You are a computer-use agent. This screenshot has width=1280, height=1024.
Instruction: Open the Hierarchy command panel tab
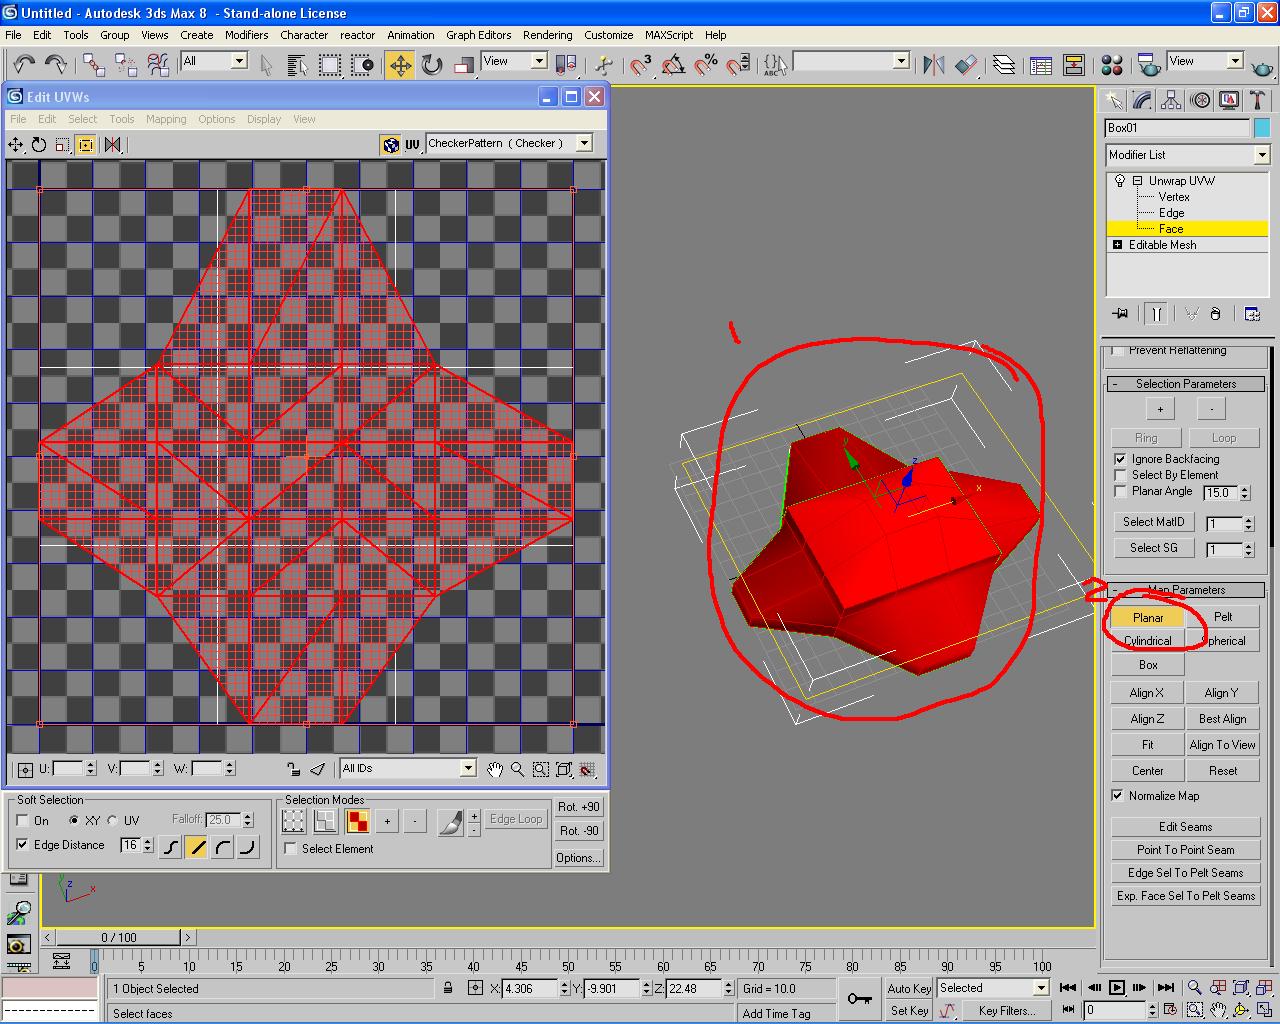coord(1172,100)
